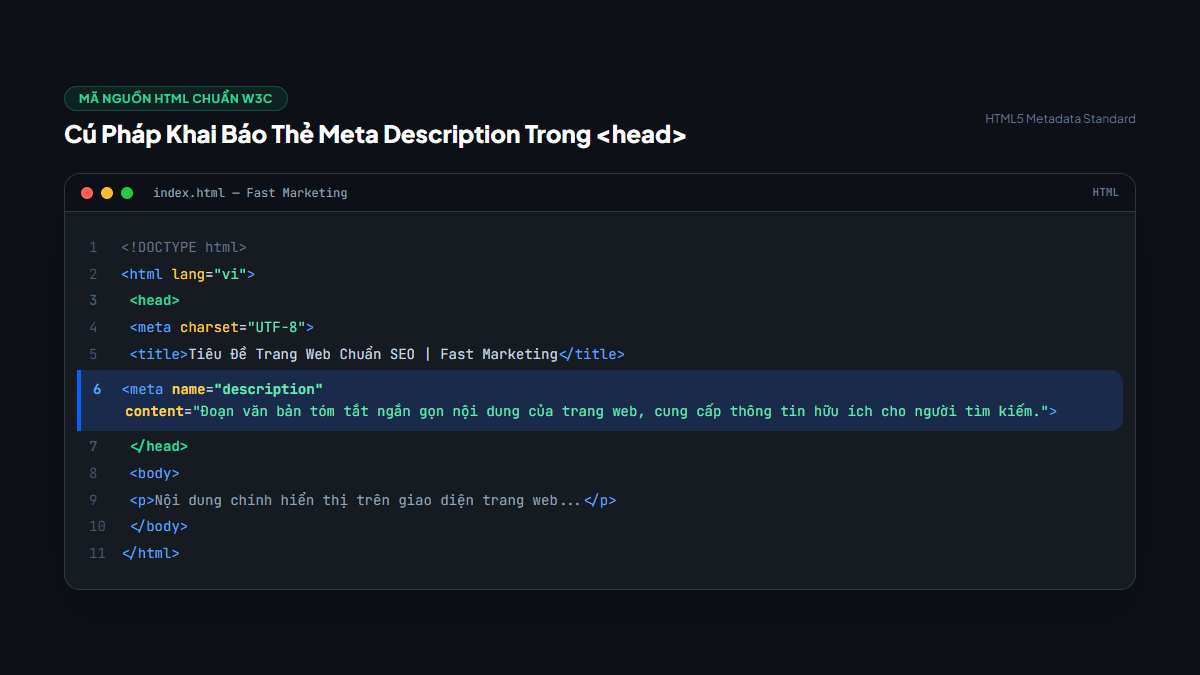
Task: Click the 'content="Đoạn văn bản tóm tắt' line
Action: click(591, 411)
